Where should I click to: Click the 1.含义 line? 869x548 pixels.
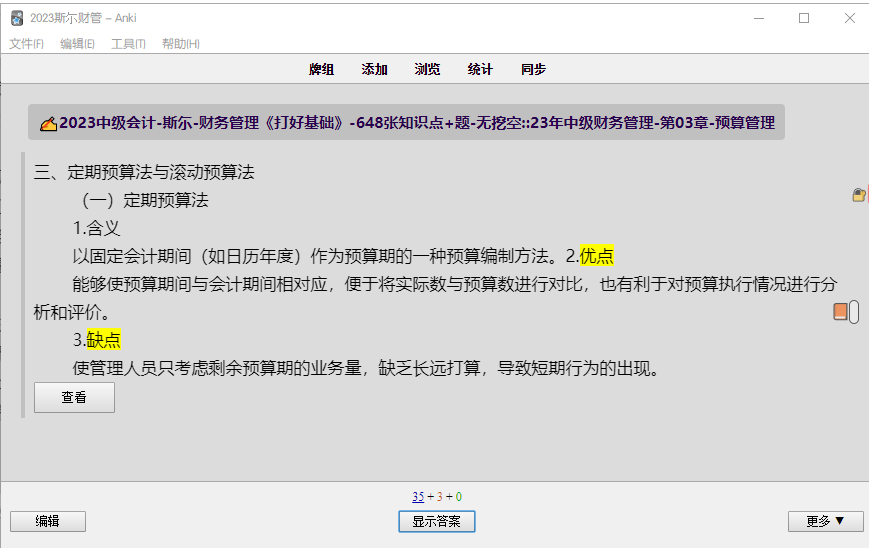[x=96, y=228]
